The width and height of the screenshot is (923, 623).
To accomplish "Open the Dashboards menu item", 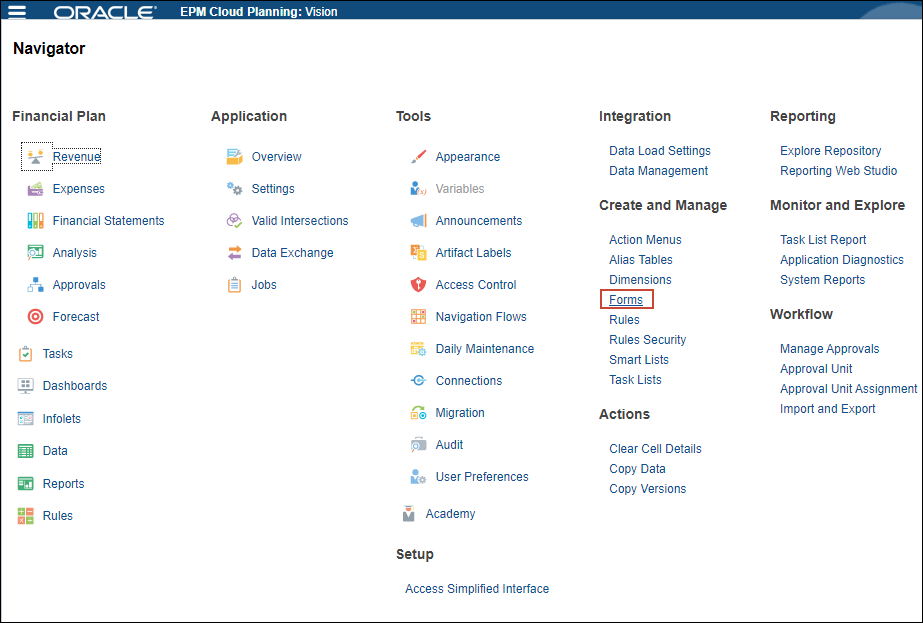I will pos(74,386).
